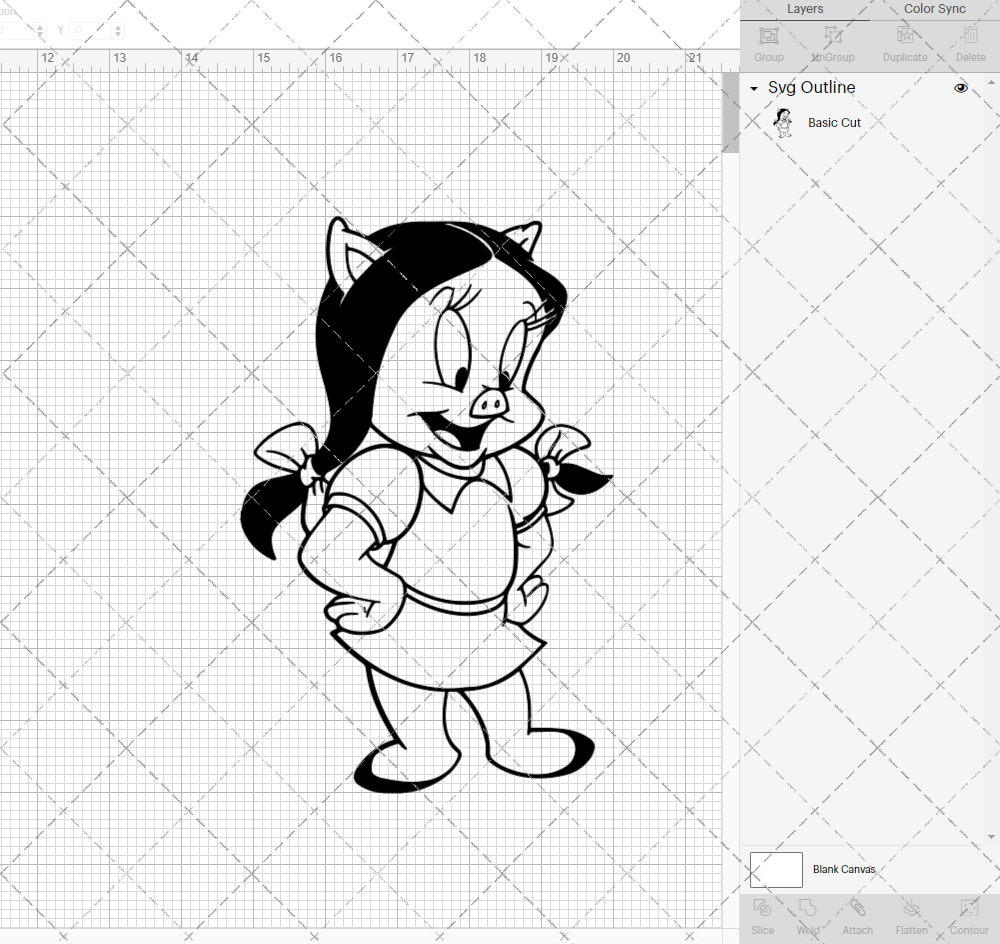Click the Blank Canvas color swatch
This screenshot has height=944, width=1000.
pos(776,869)
